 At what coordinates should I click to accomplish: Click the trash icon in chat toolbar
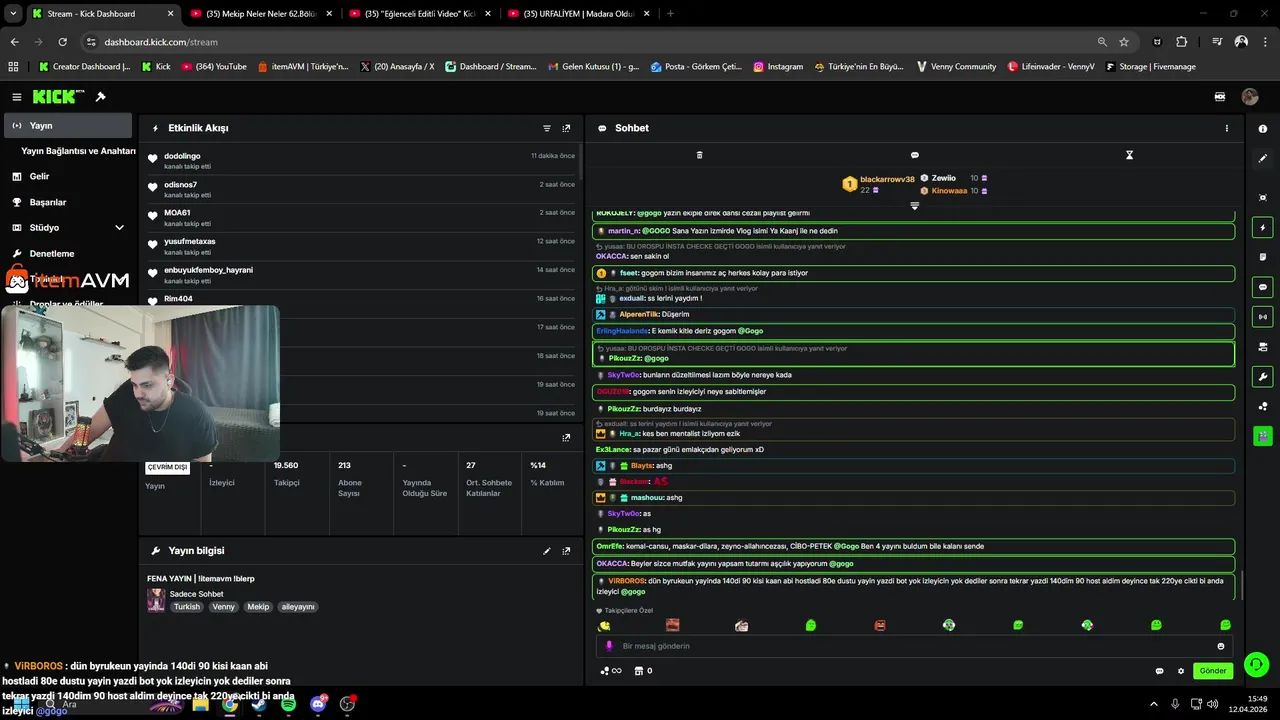[x=699, y=155]
